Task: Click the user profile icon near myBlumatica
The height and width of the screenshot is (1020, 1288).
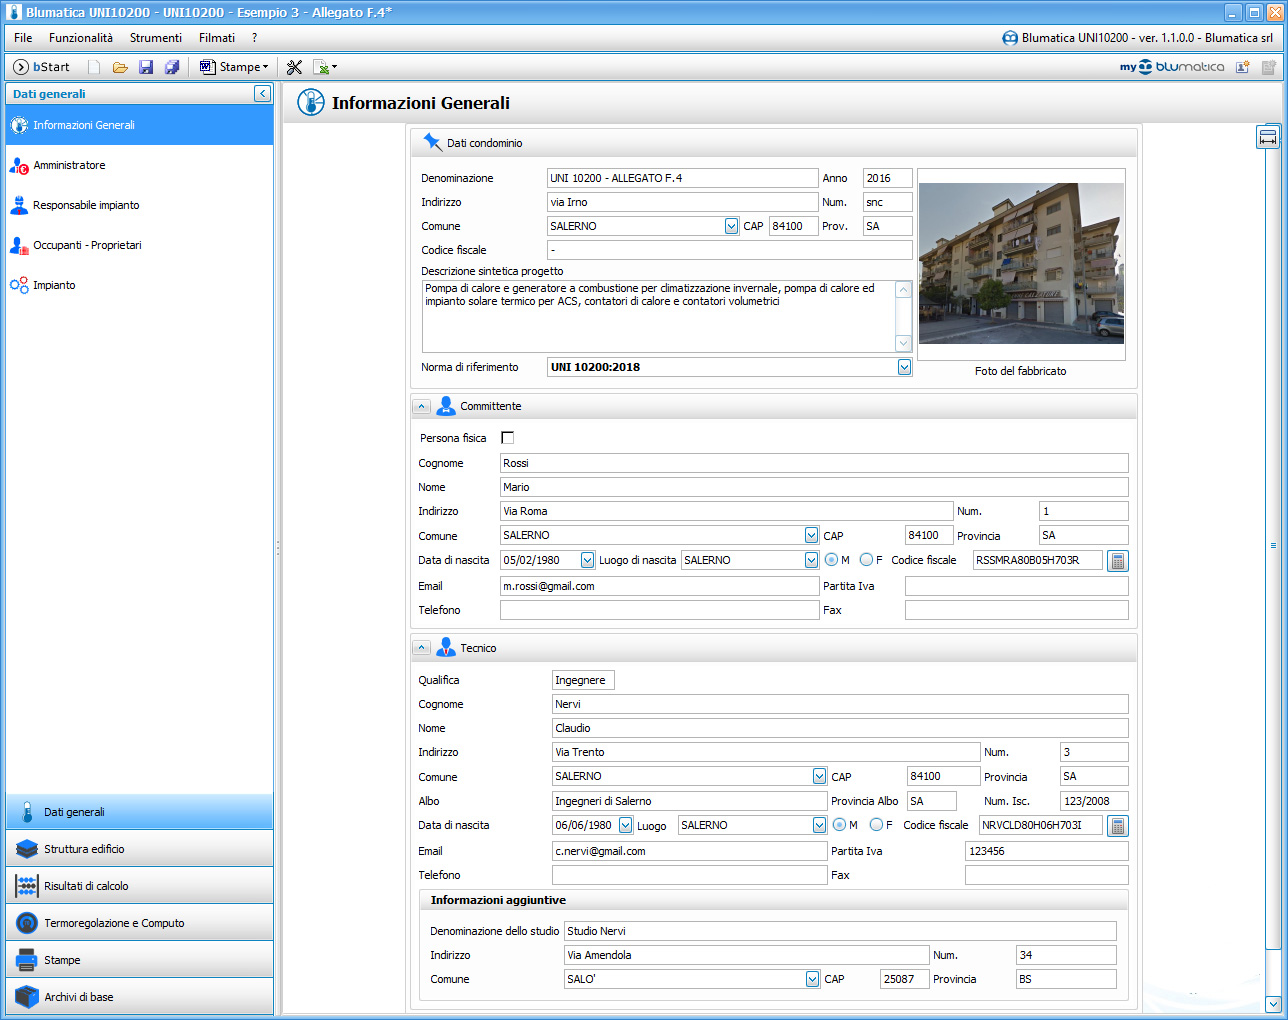Action: (x=1242, y=67)
